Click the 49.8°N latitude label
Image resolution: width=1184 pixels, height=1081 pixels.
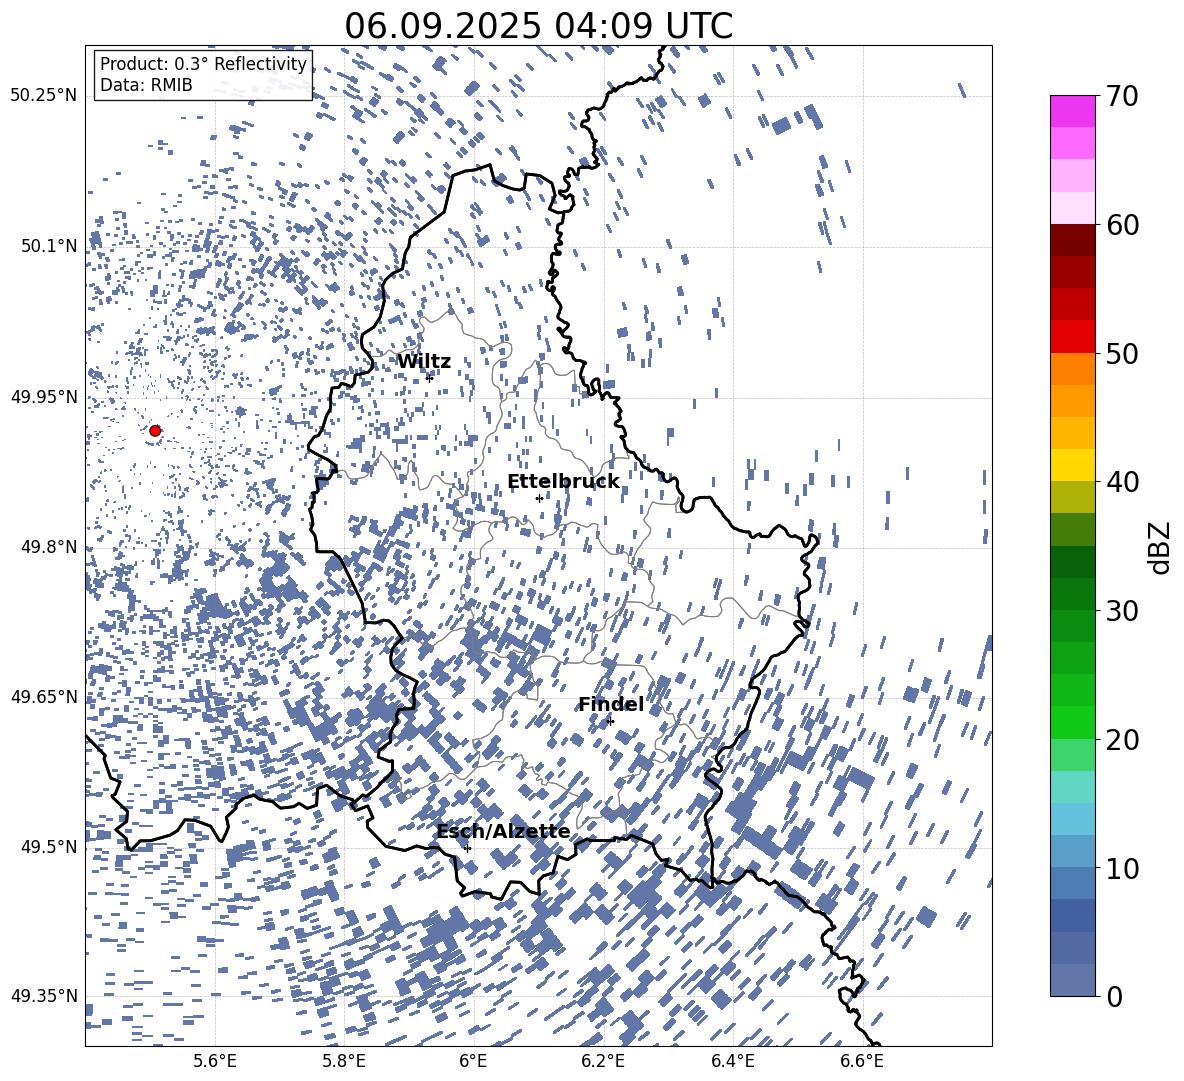(49, 547)
